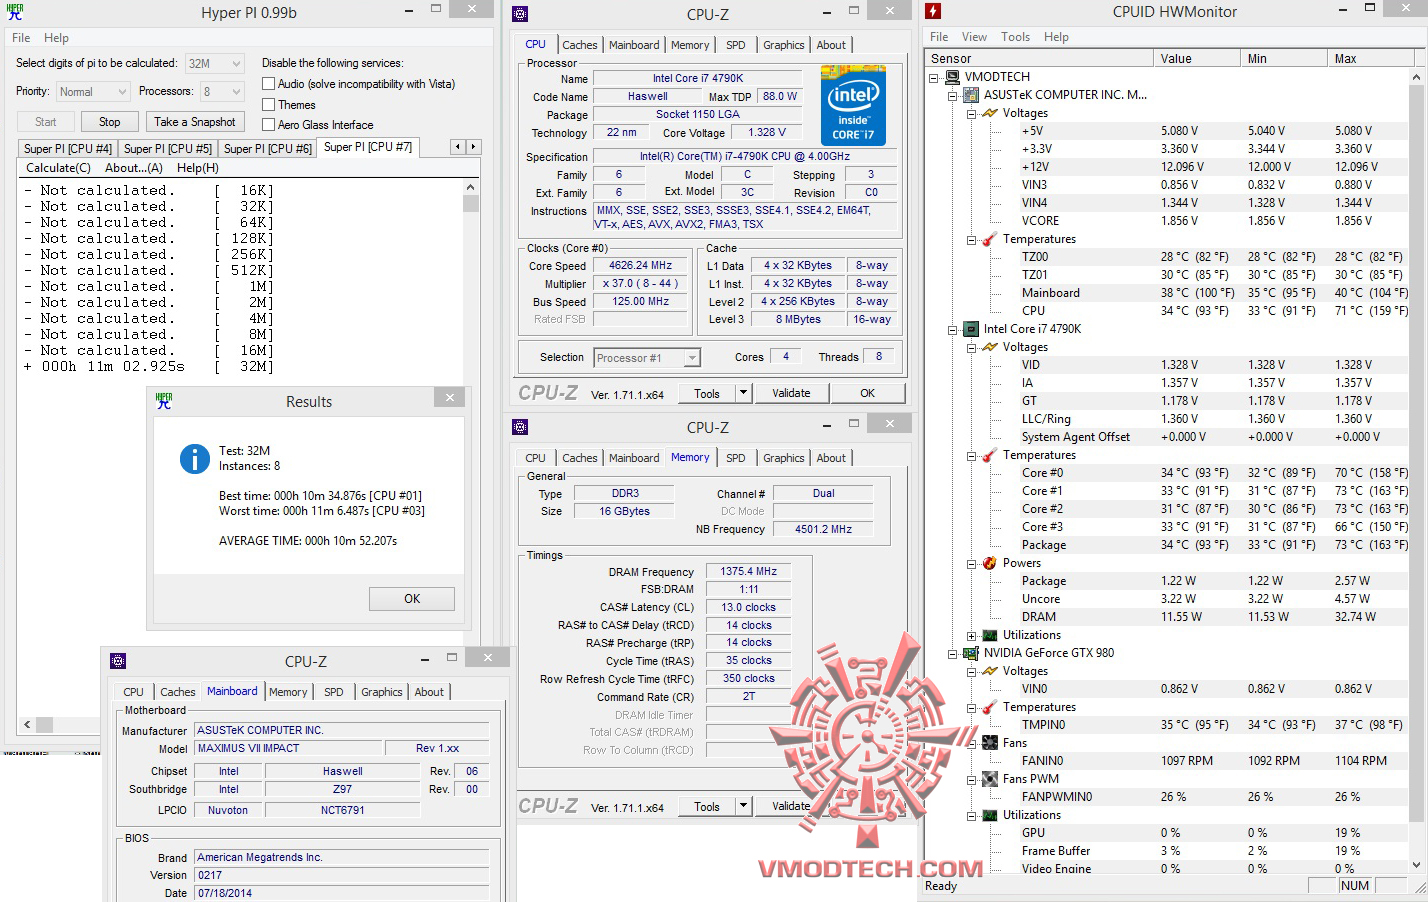Expand the Utilizations node under Intel Core i7
The image size is (1428, 902).
(971, 635)
